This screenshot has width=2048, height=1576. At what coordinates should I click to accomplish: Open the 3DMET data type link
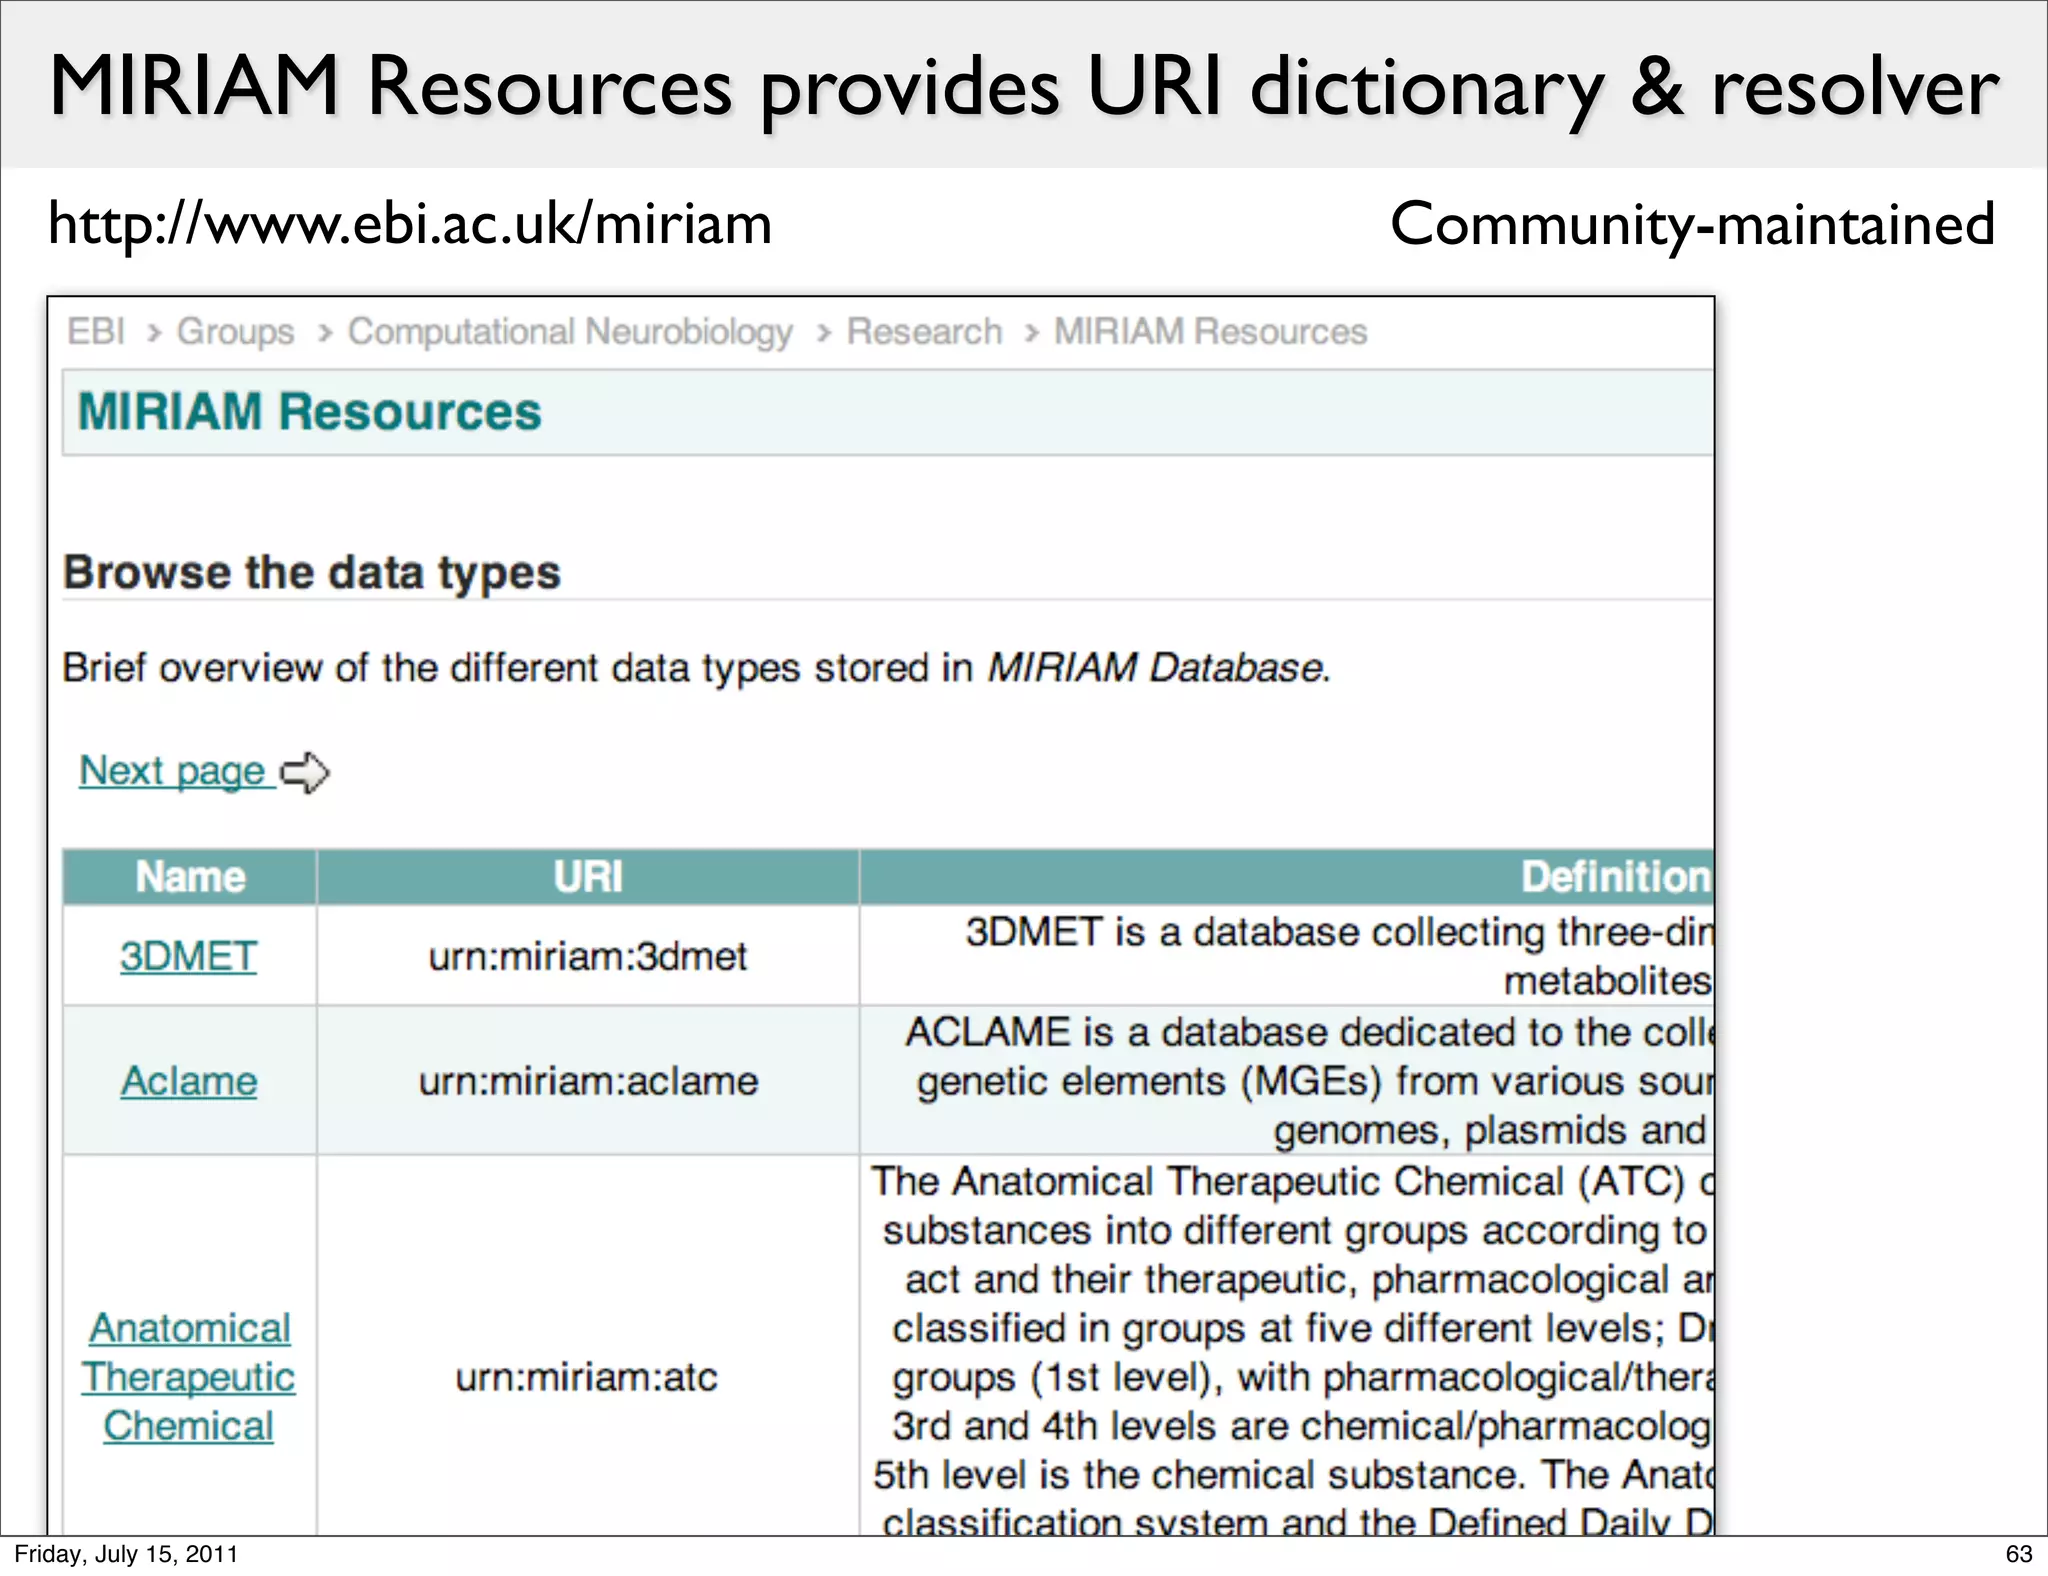click(x=189, y=956)
